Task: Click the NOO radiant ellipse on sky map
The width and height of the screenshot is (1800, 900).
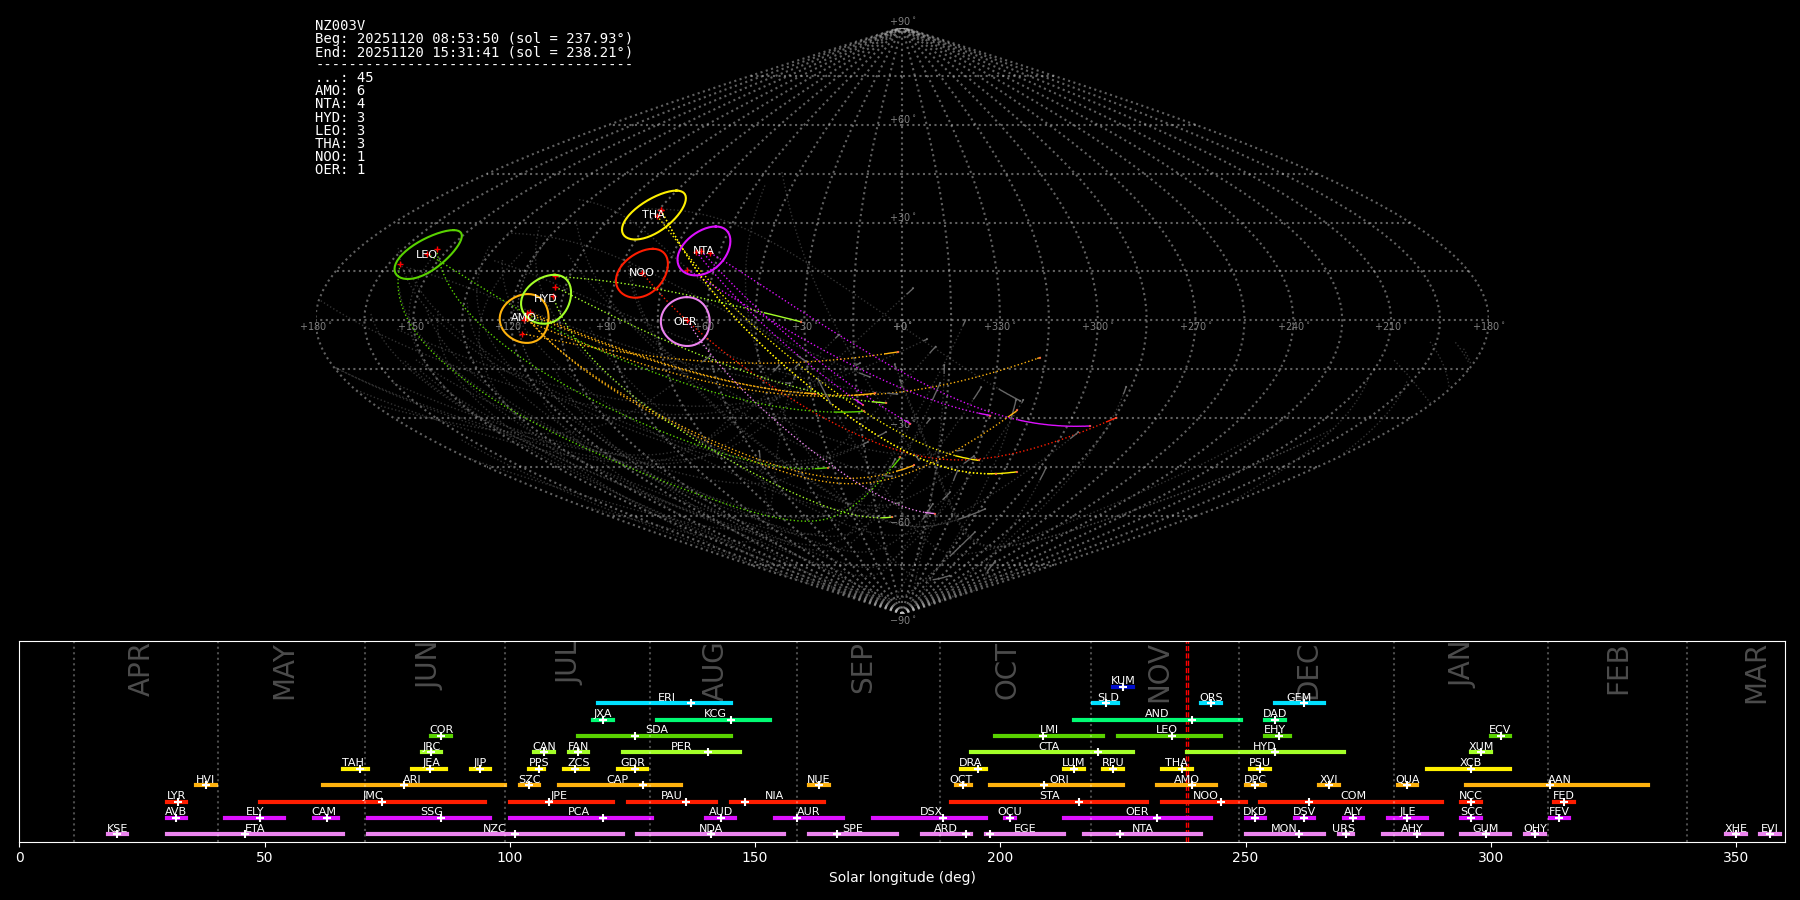Action: [x=642, y=273]
